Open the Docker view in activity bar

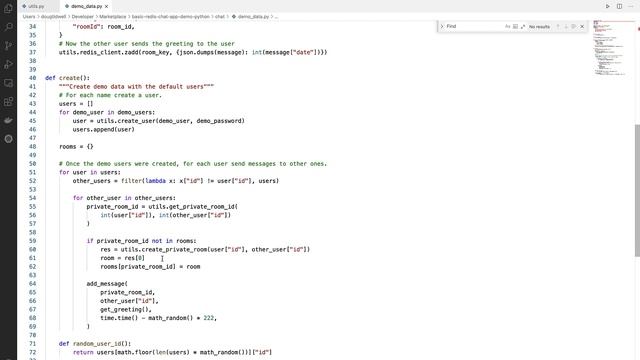[8, 120]
